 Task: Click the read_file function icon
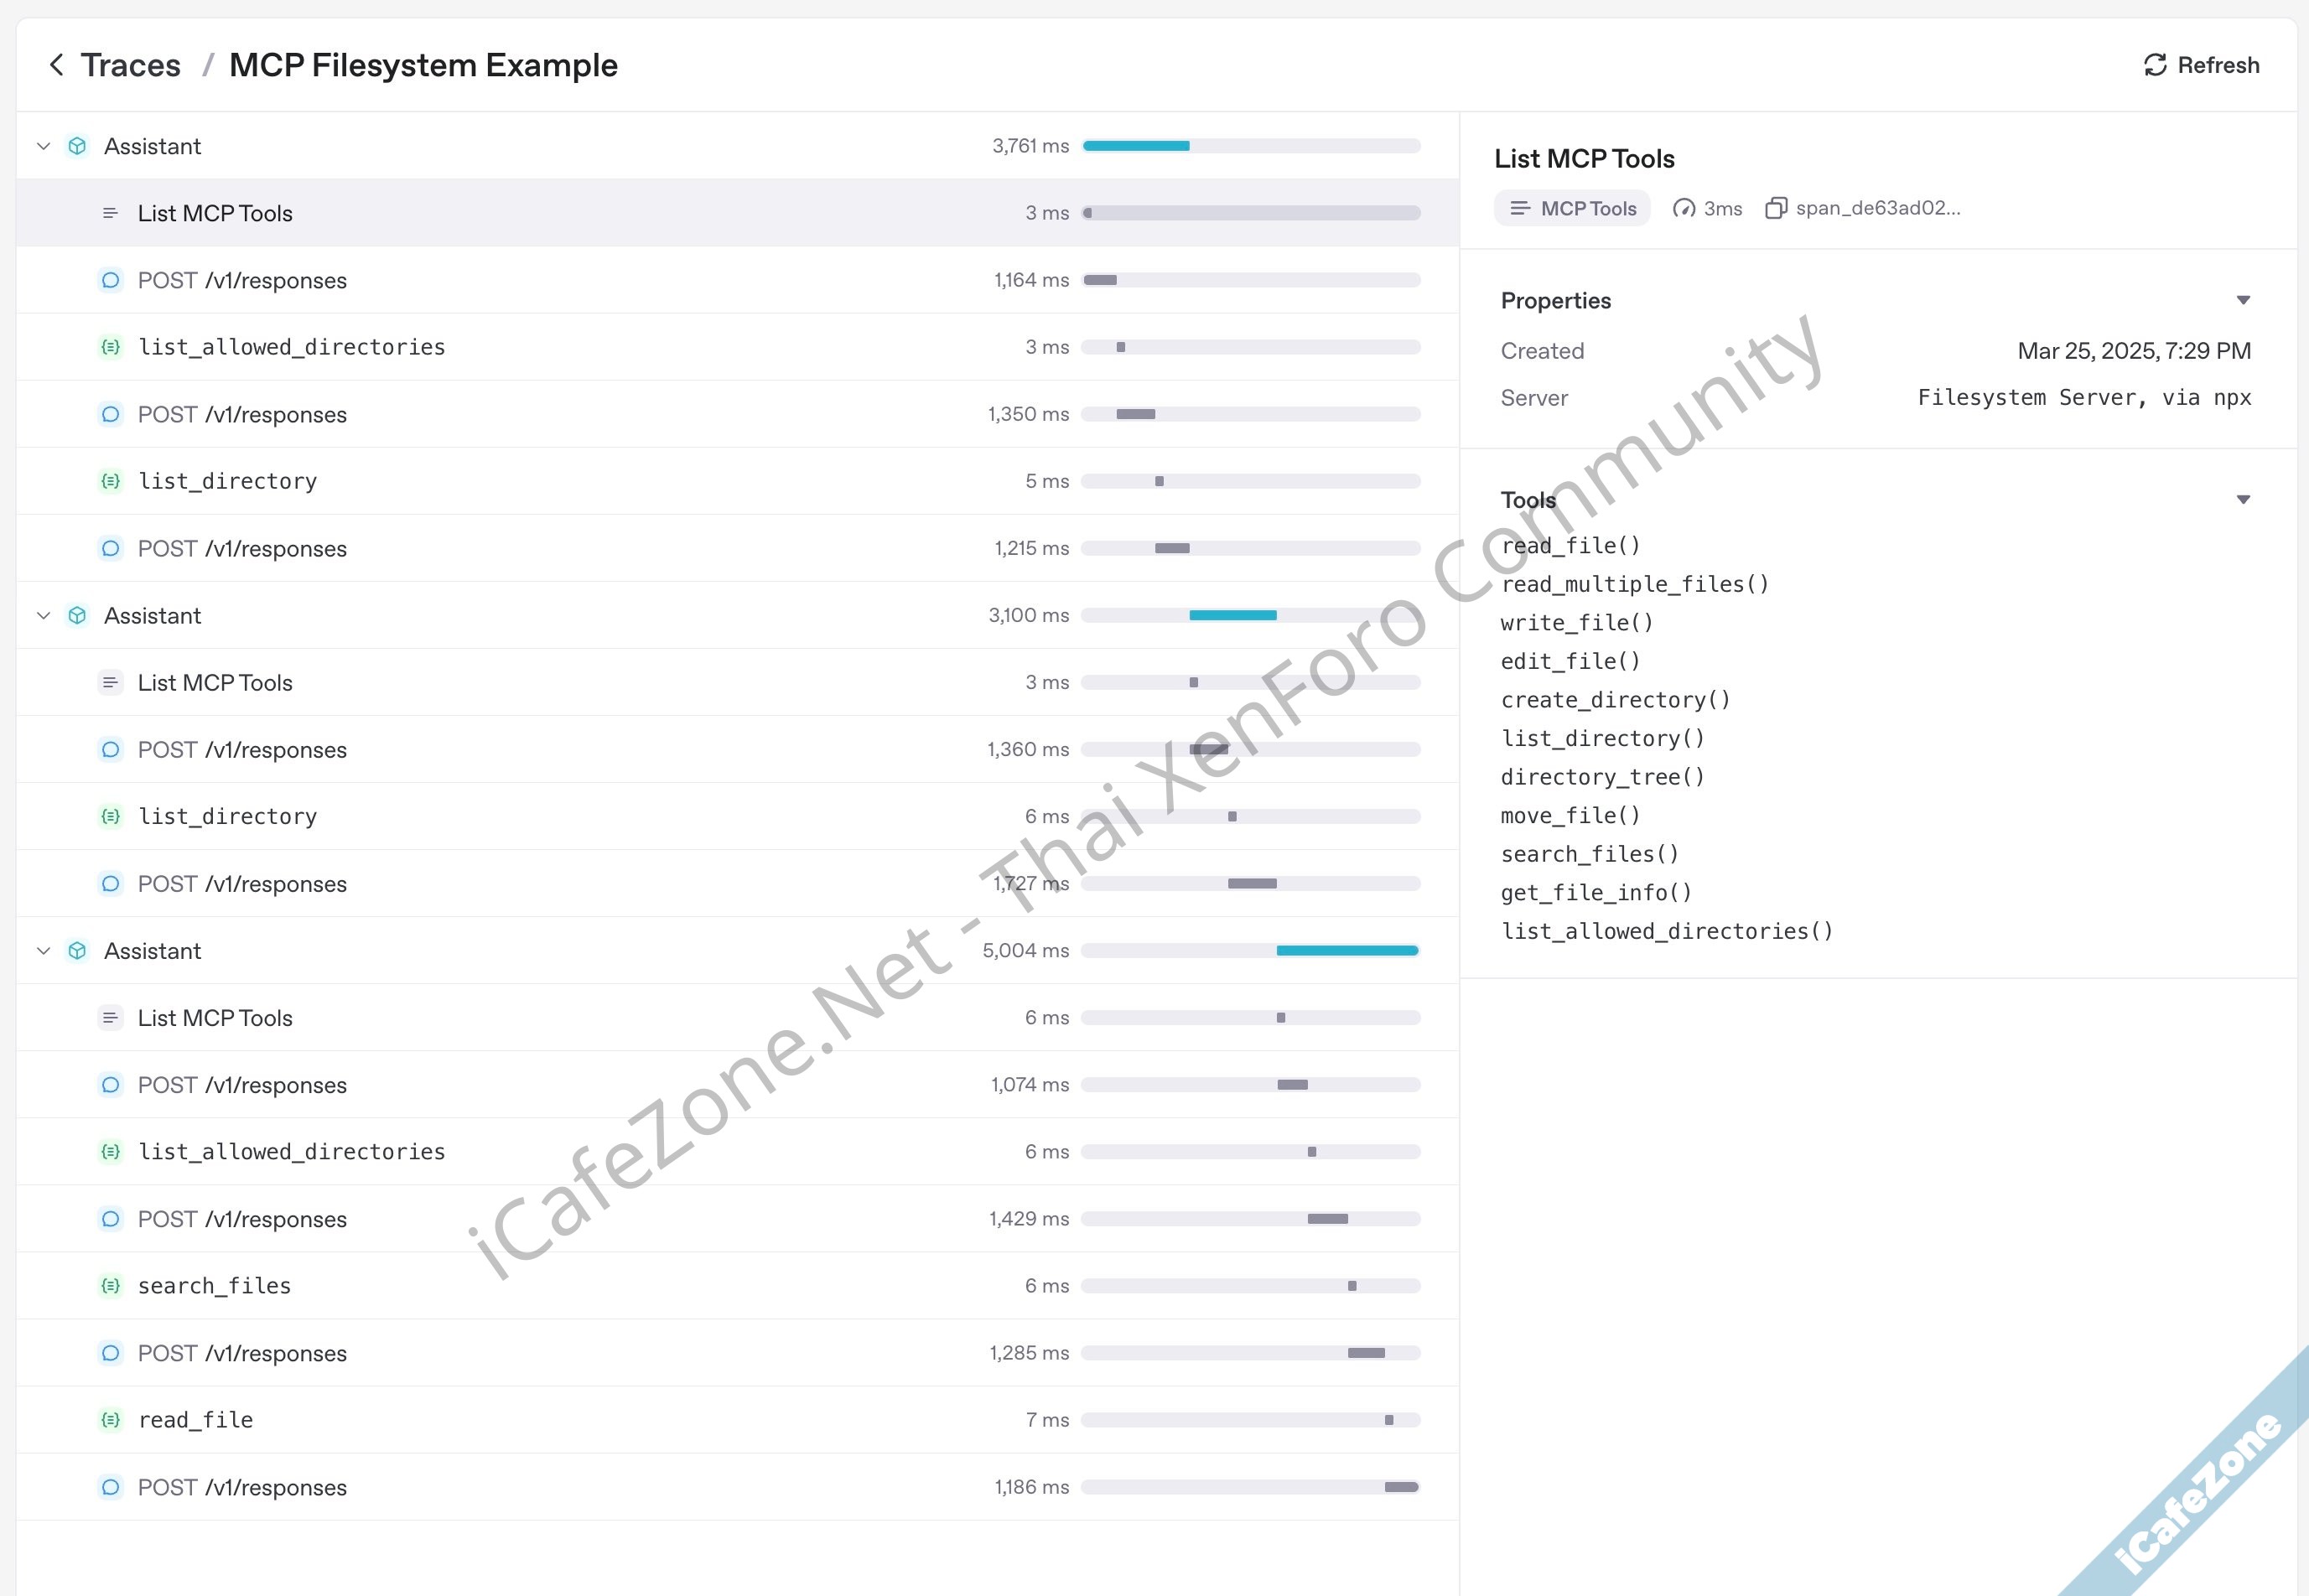coord(110,1420)
